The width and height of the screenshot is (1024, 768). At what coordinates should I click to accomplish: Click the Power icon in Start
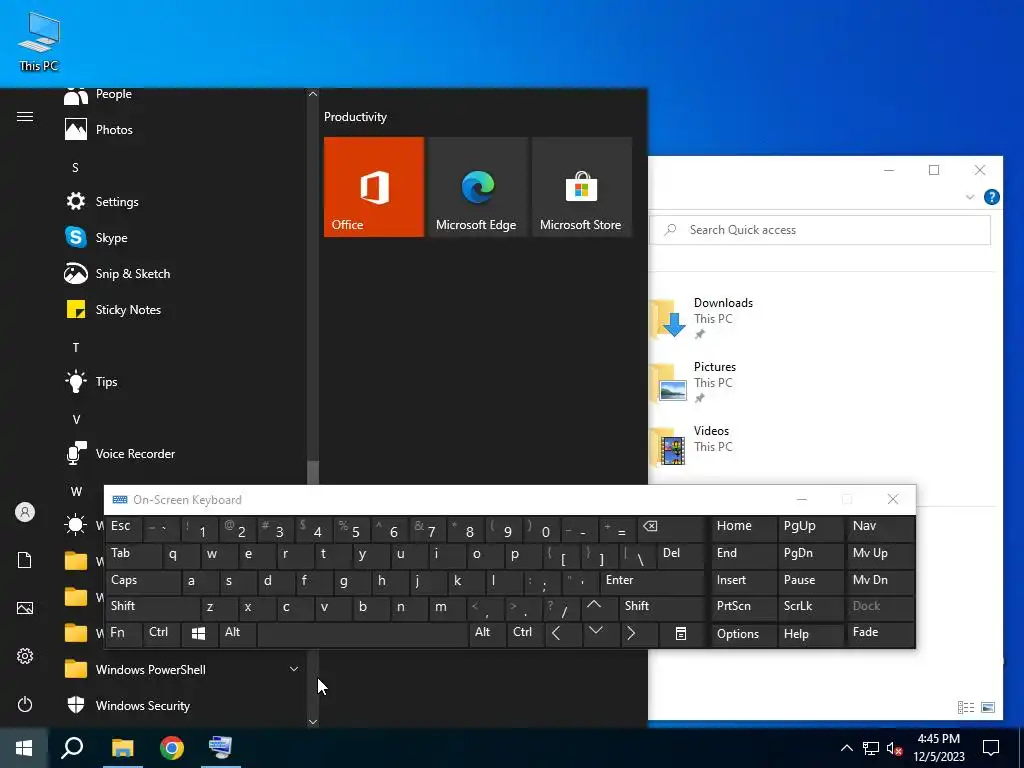(x=25, y=704)
